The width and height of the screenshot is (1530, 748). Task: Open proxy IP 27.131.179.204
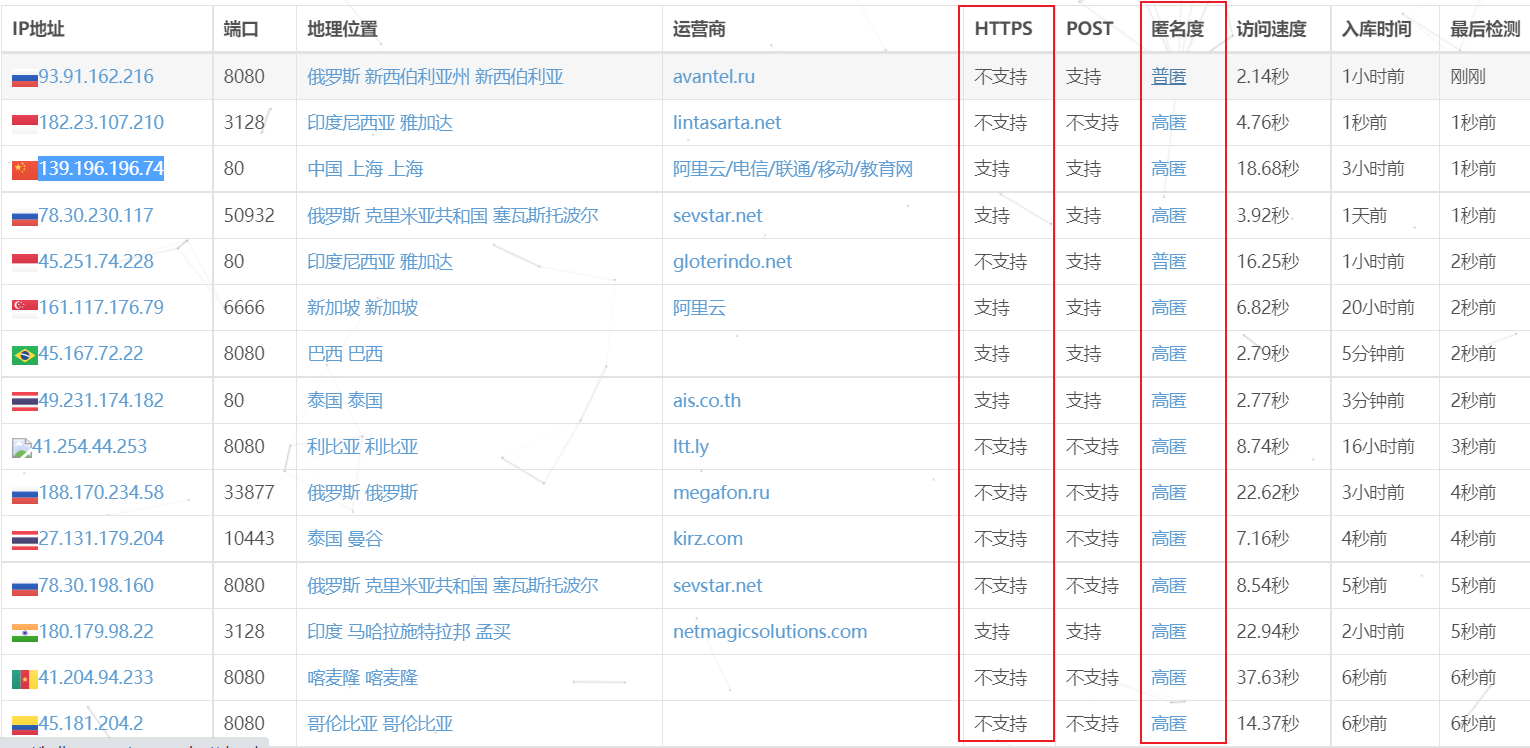coord(101,538)
